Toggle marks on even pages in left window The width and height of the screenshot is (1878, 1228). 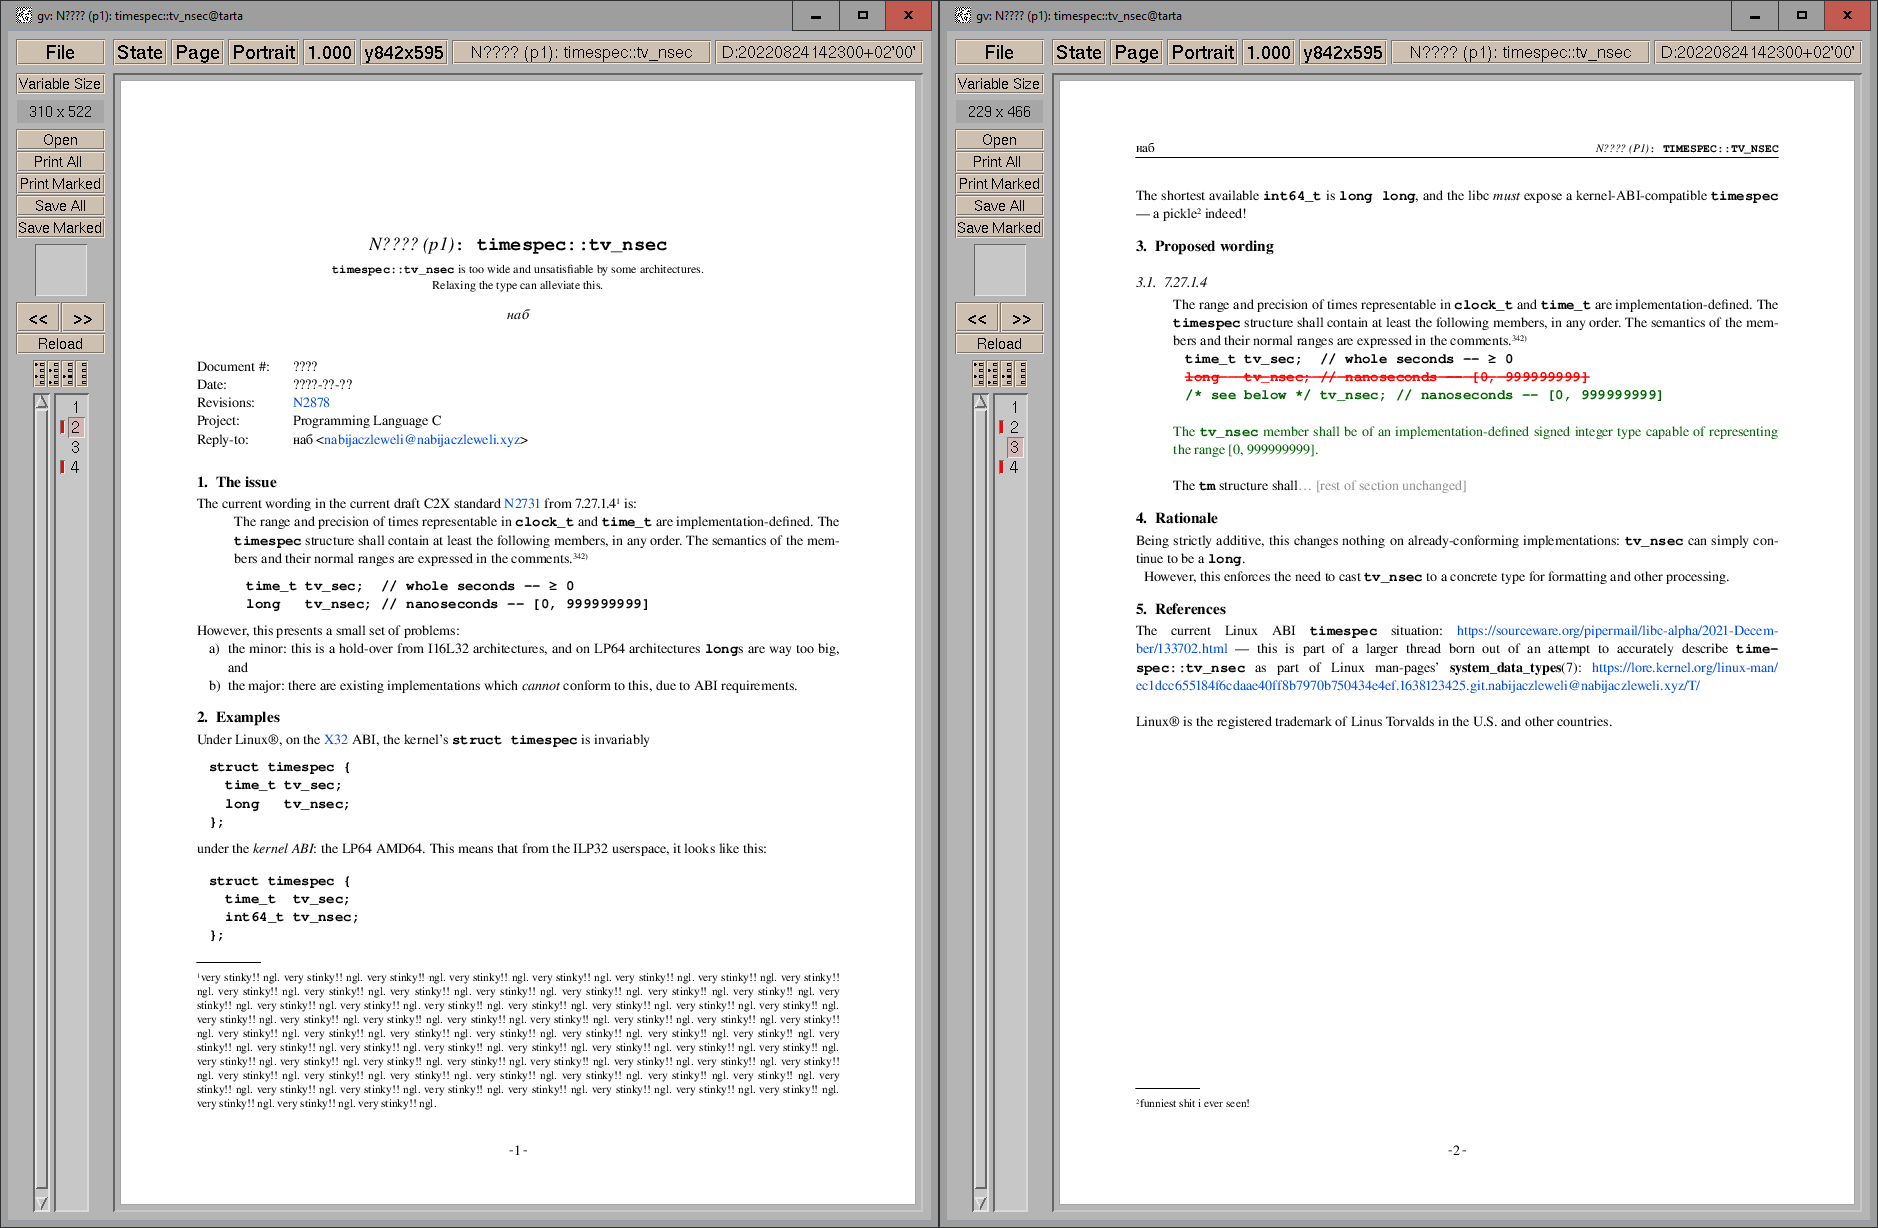54,374
